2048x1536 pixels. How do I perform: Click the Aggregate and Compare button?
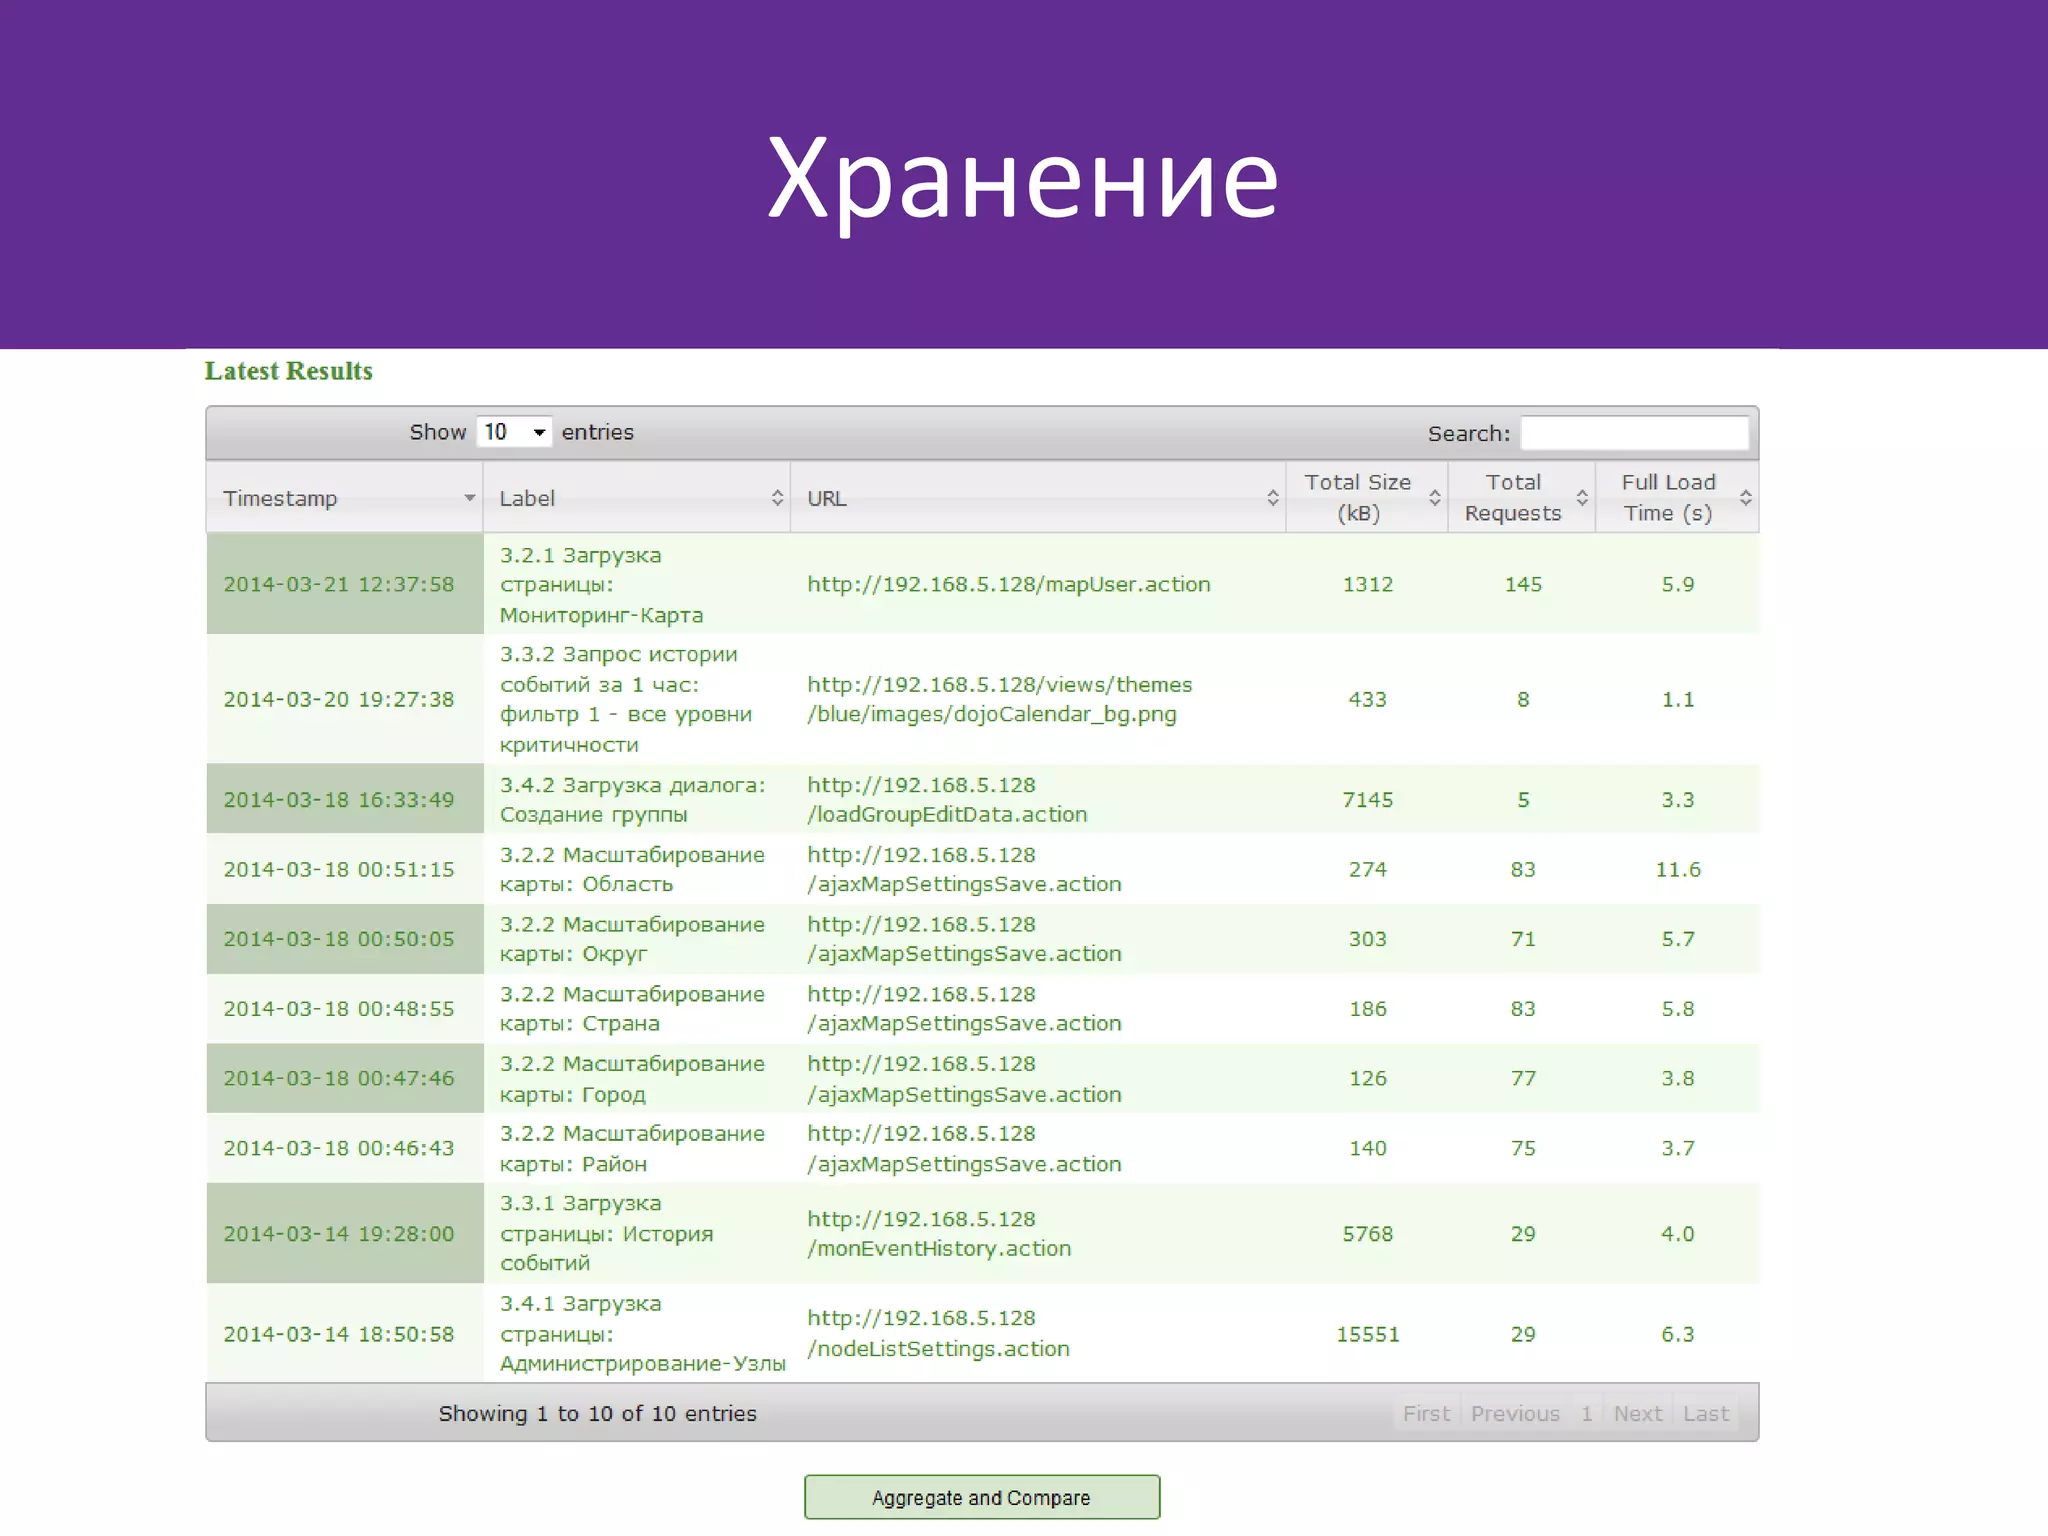pyautogui.click(x=982, y=1497)
